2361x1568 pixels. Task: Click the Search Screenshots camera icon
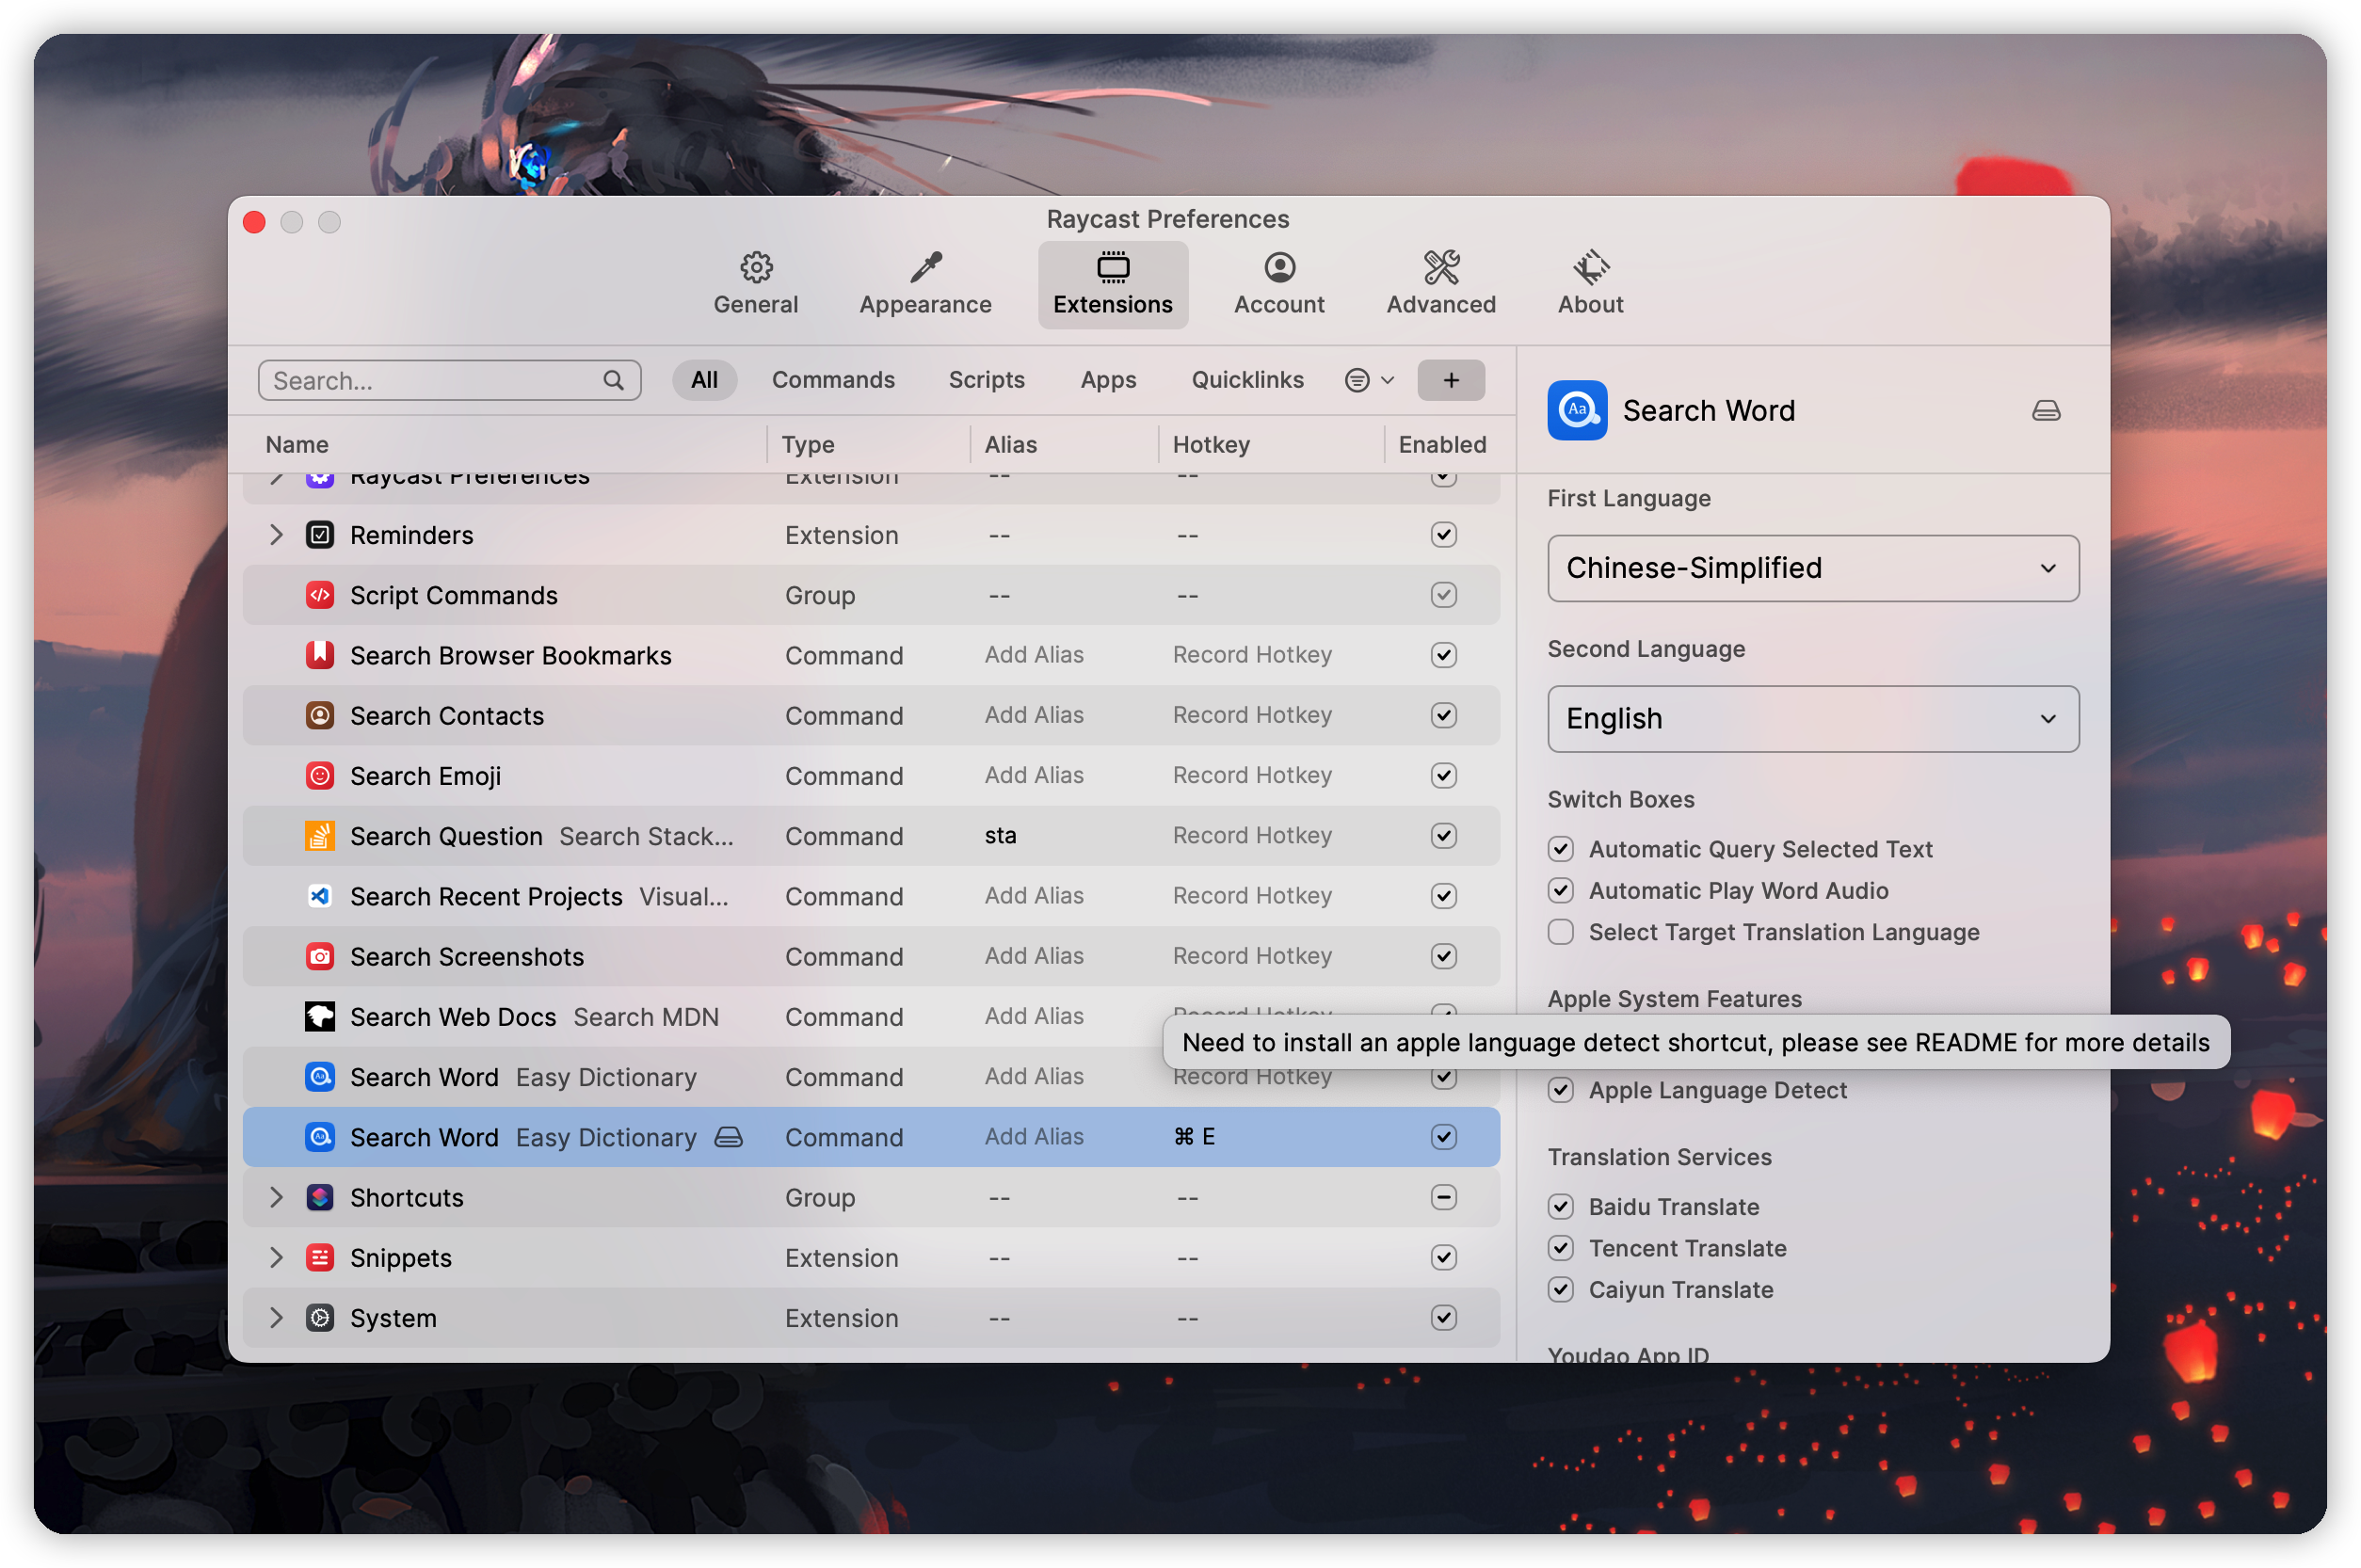(319, 956)
